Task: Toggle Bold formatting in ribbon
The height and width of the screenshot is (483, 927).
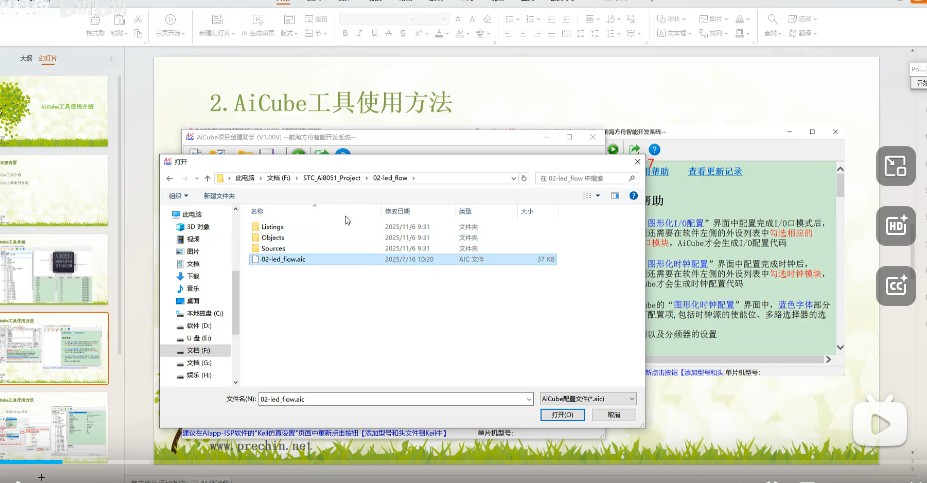Action: click(345, 34)
